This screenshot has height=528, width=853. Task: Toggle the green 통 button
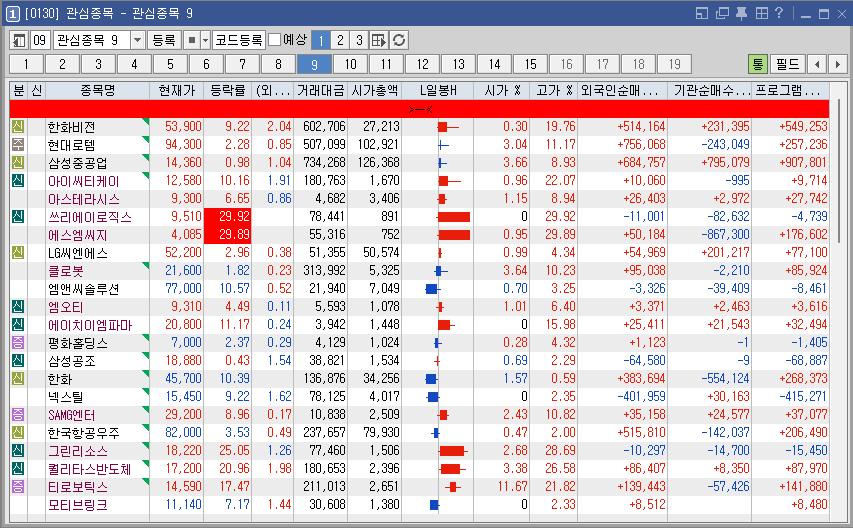click(x=757, y=64)
